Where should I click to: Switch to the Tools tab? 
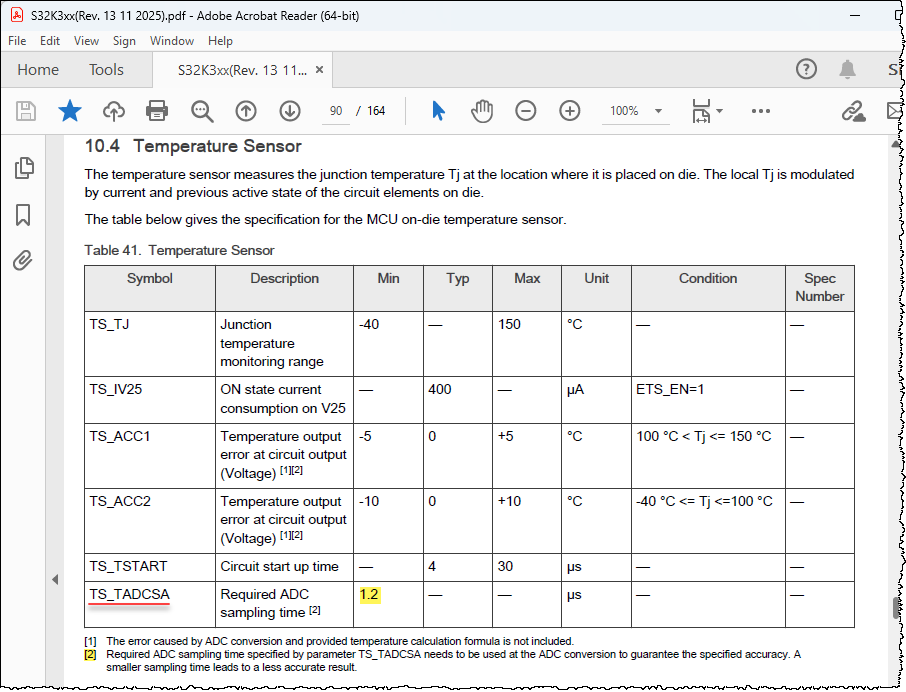106,69
